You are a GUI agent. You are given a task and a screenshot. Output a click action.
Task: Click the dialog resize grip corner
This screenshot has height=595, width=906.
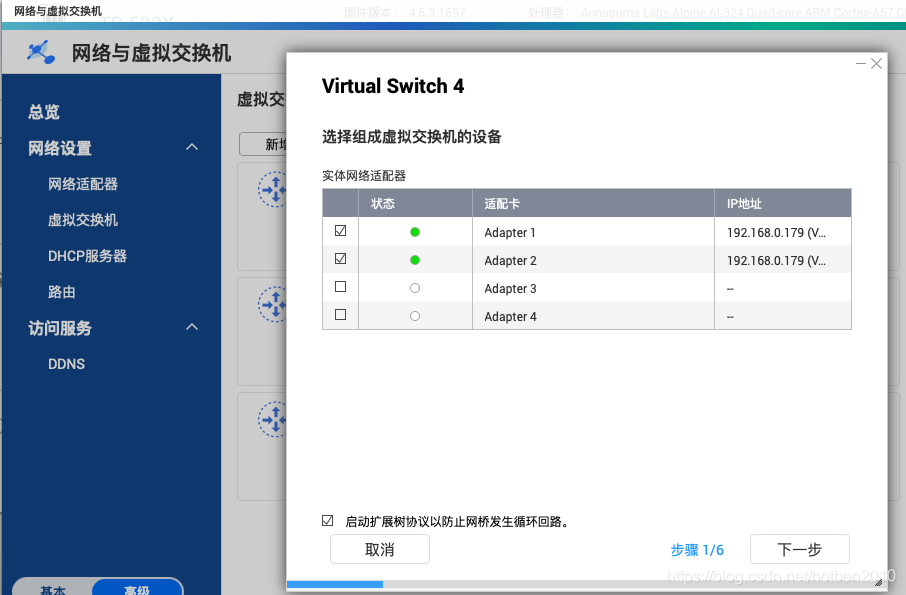click(x=878, y=583)
